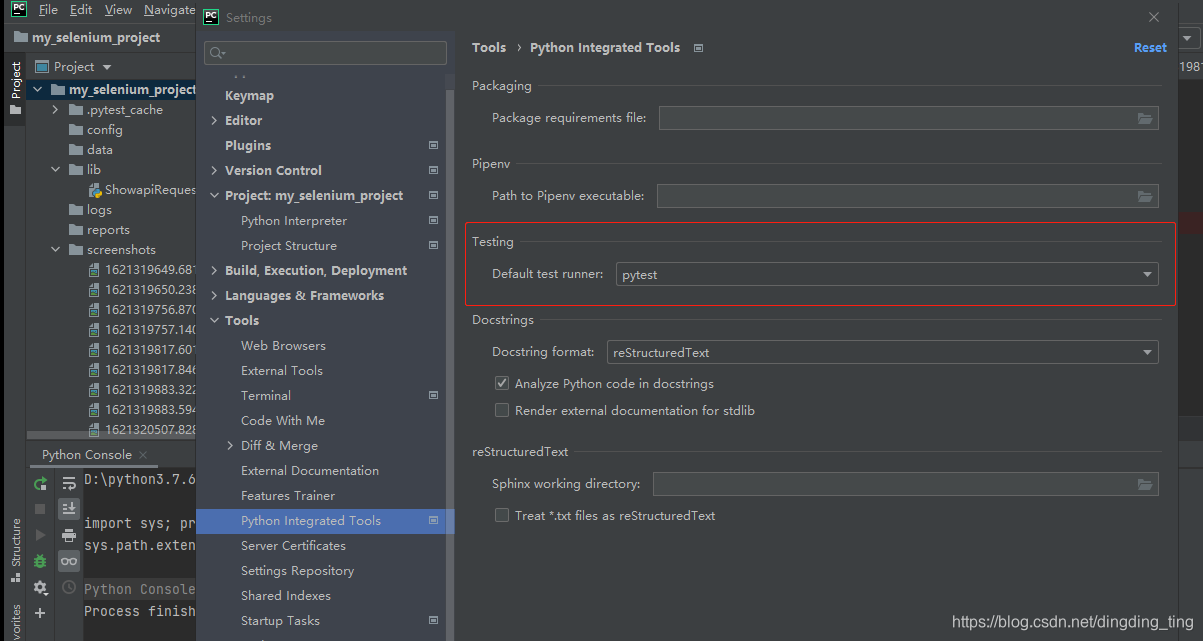Expand .pytest_cache folder in project tree

[x=57, y=110]
